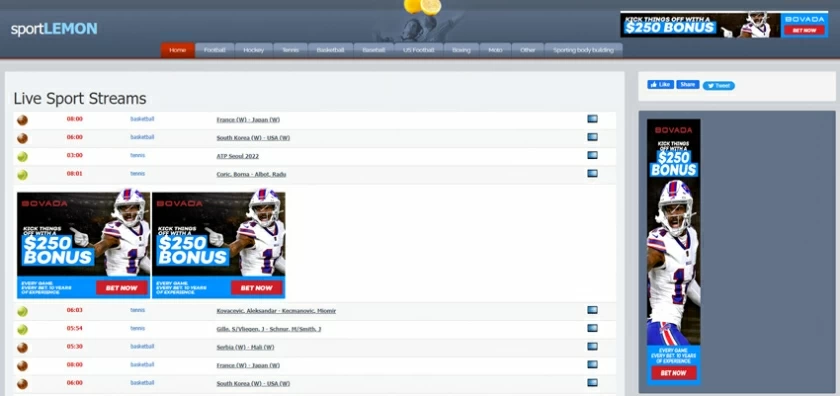Screen dimensions: 840x396
Task: Click the 06:03 time of the Kovacevic - Kecmanovic row
Action: (74, 310)
